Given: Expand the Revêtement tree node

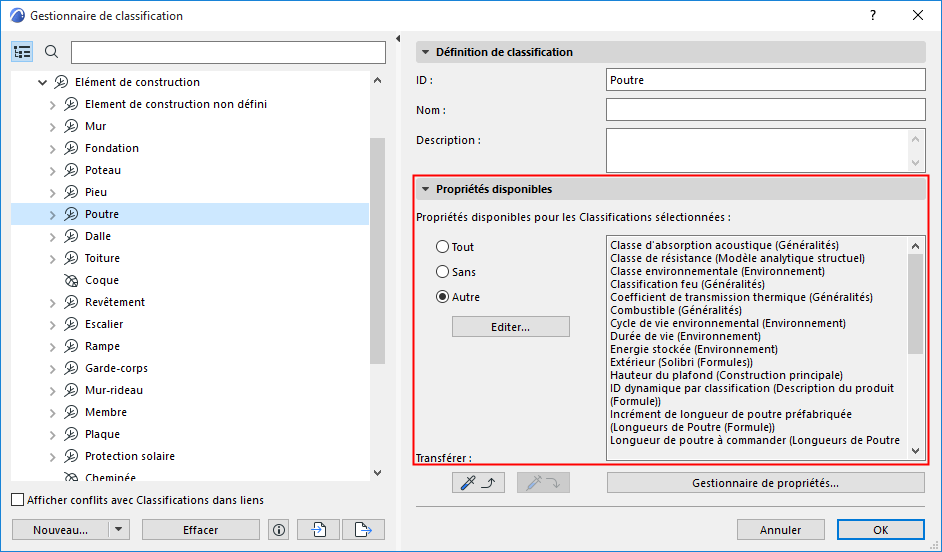Looking at the screenshot, I should tap(52, 303).
